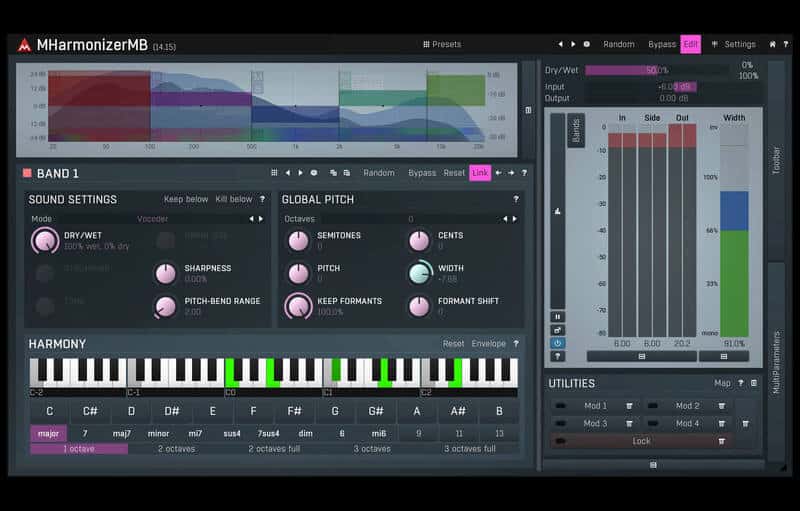This screenshot has width=800, height=511.
Task: Open Global Pitch help icon
Action: pyautogui.click(x=516, y=199)
